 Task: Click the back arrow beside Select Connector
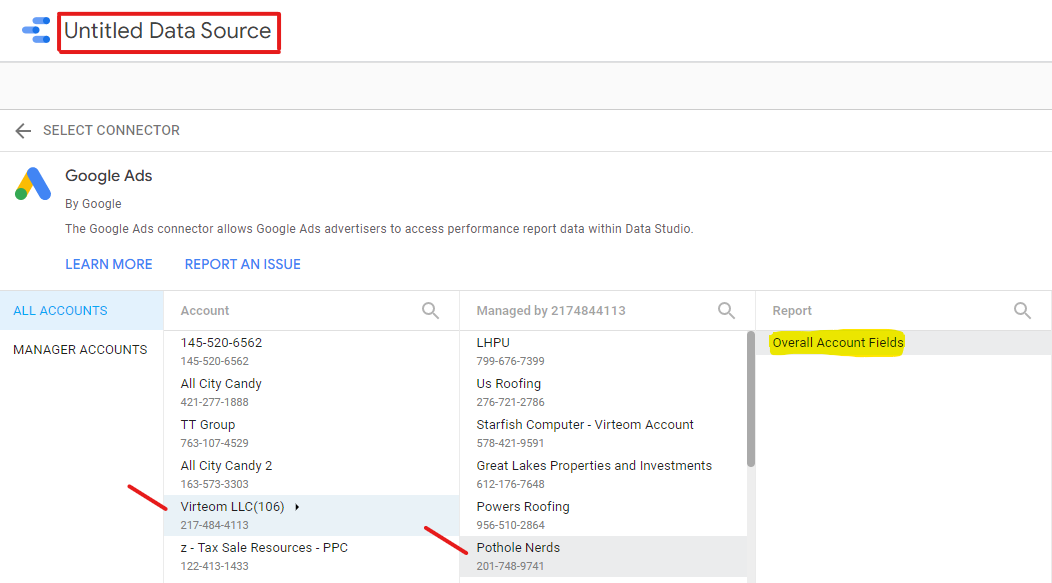tap(23, 131)
